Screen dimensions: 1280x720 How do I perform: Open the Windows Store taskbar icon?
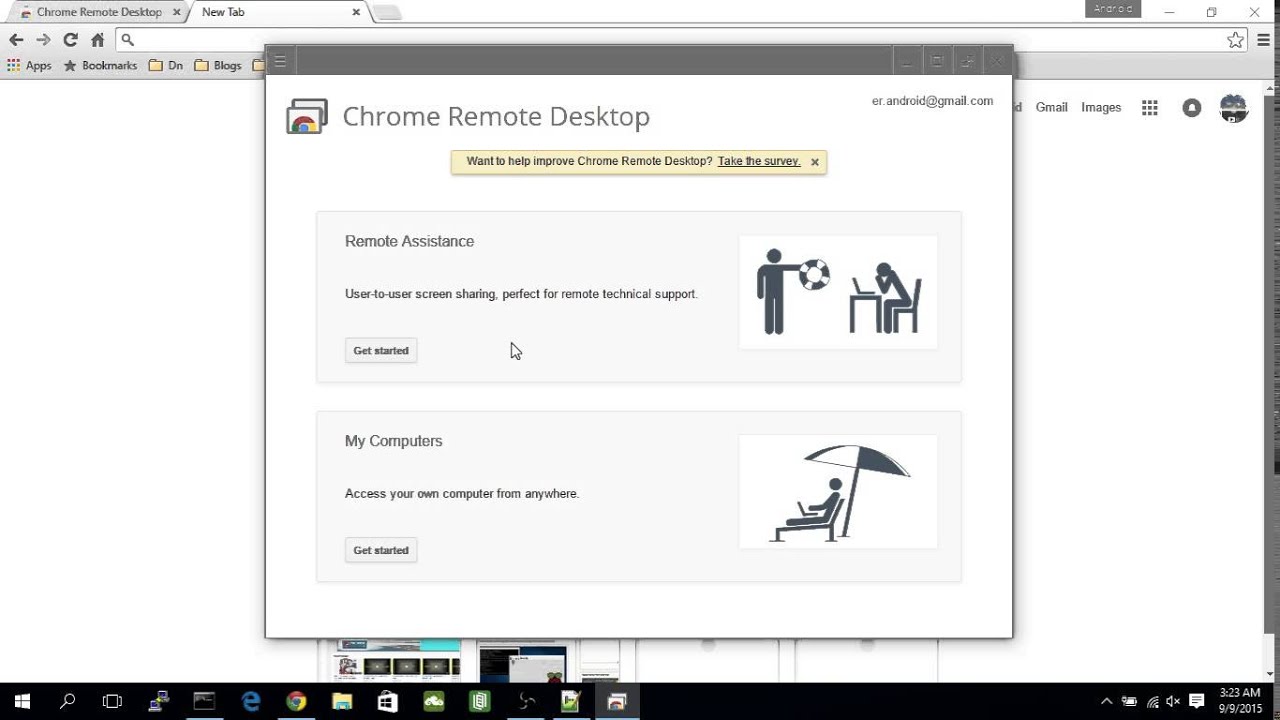[388, 702]
